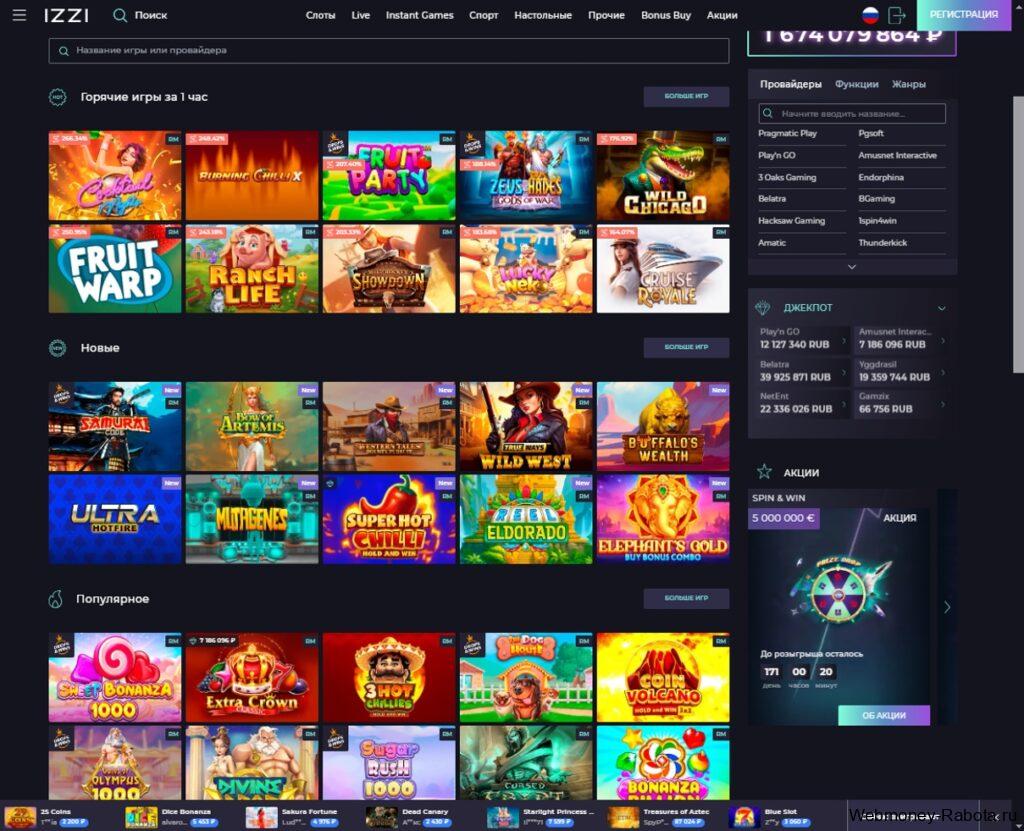1024x831 pixels.
Task: Open Extra Crown Classic game thumbnail
Action: 251,677
